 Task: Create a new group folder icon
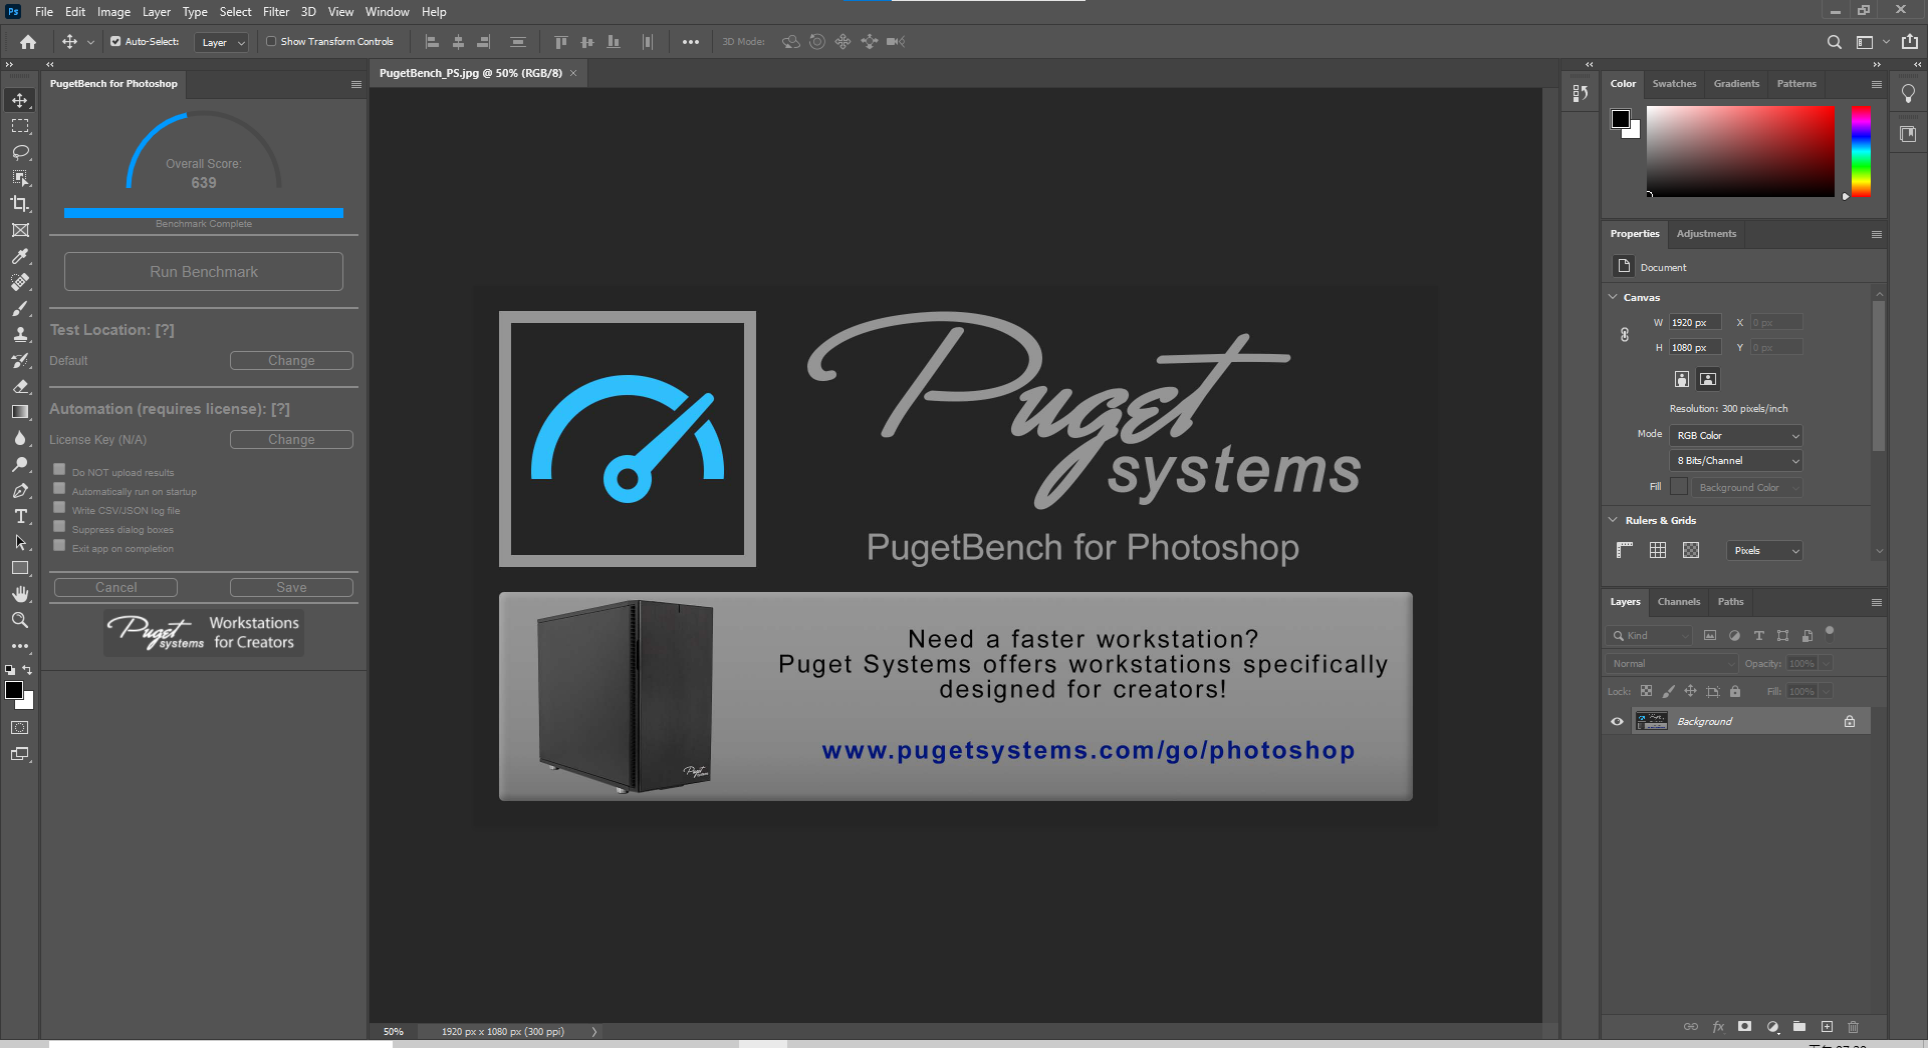[x=1799, y=1027]
